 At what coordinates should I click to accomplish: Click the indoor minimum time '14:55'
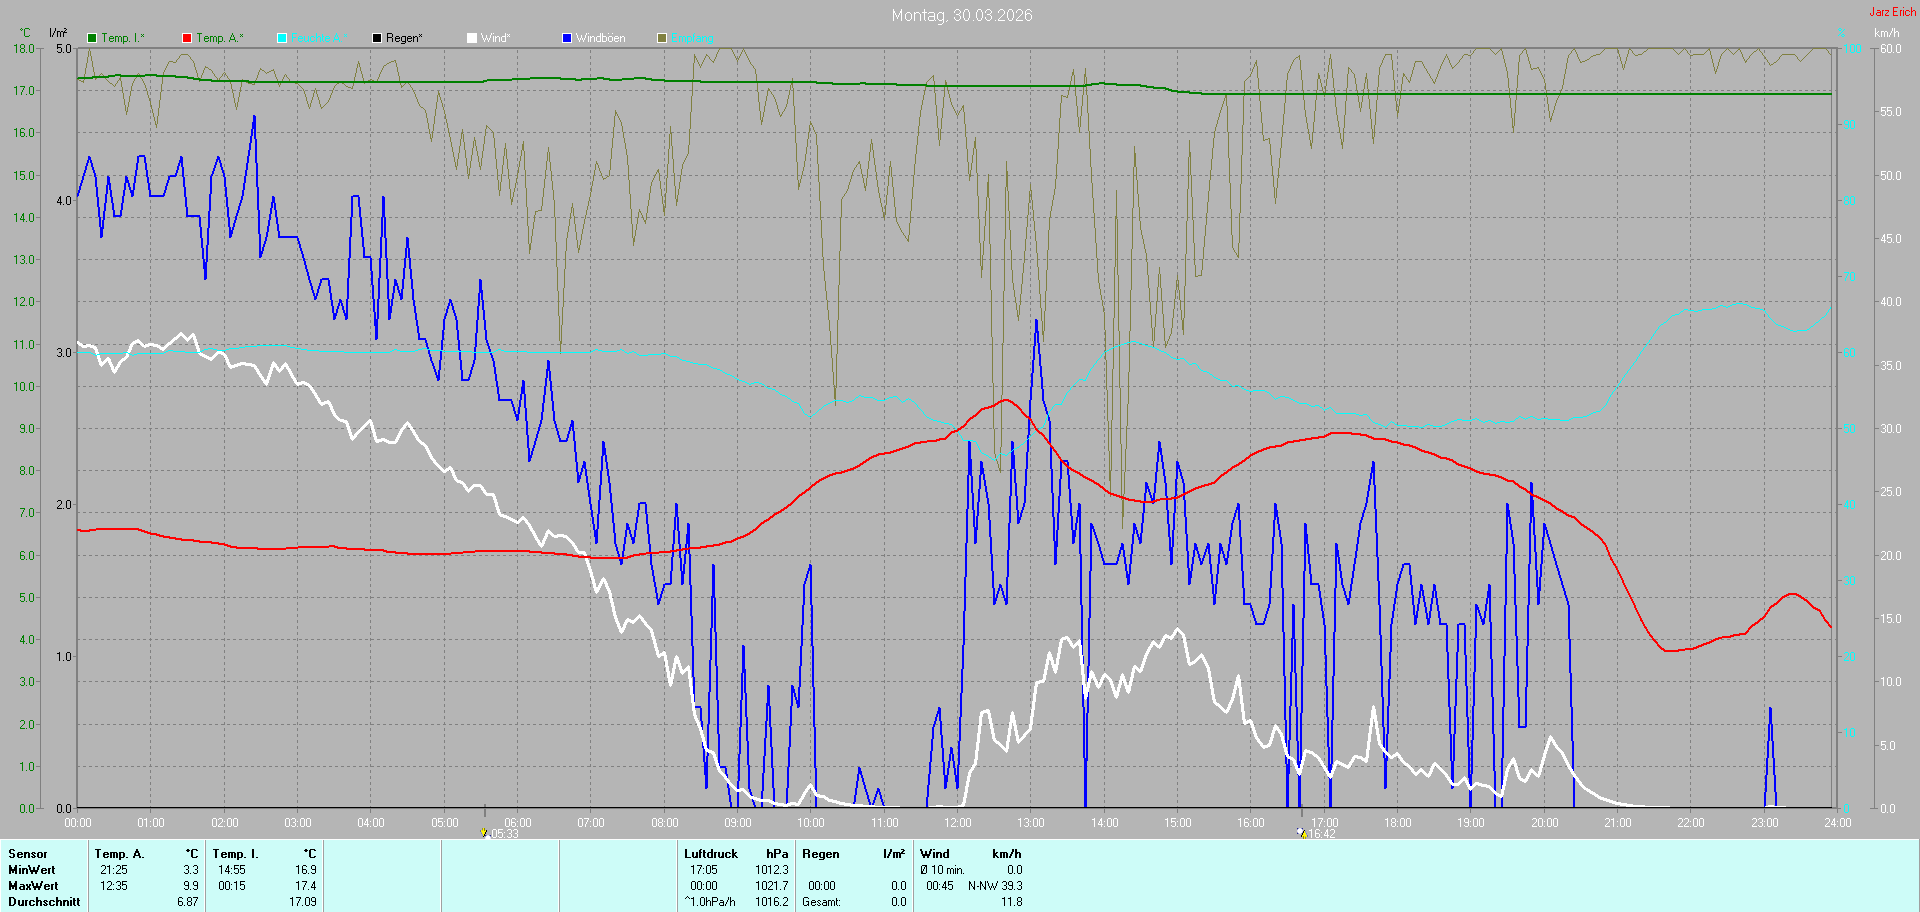point(232,870)
